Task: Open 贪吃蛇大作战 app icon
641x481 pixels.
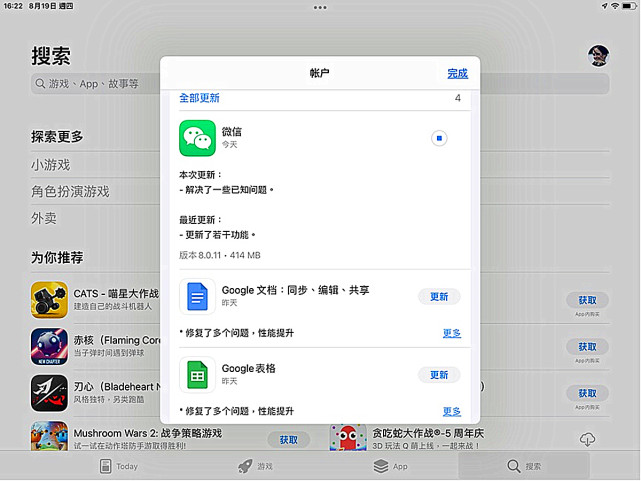Action: pos(348,437)
